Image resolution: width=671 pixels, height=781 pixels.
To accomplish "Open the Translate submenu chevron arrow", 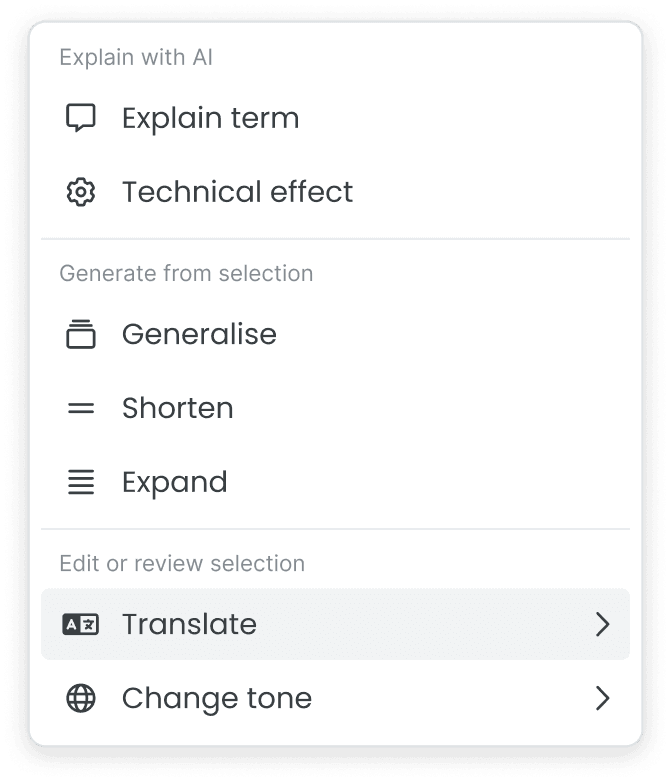I will click(x=602, y=624).
